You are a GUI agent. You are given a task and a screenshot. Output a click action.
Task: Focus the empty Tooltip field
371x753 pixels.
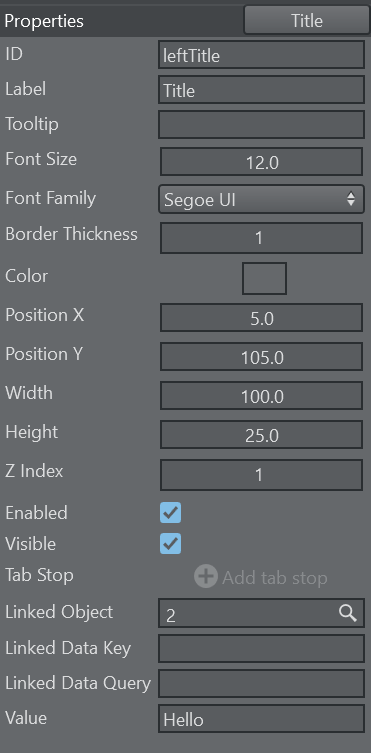point(261,124)
